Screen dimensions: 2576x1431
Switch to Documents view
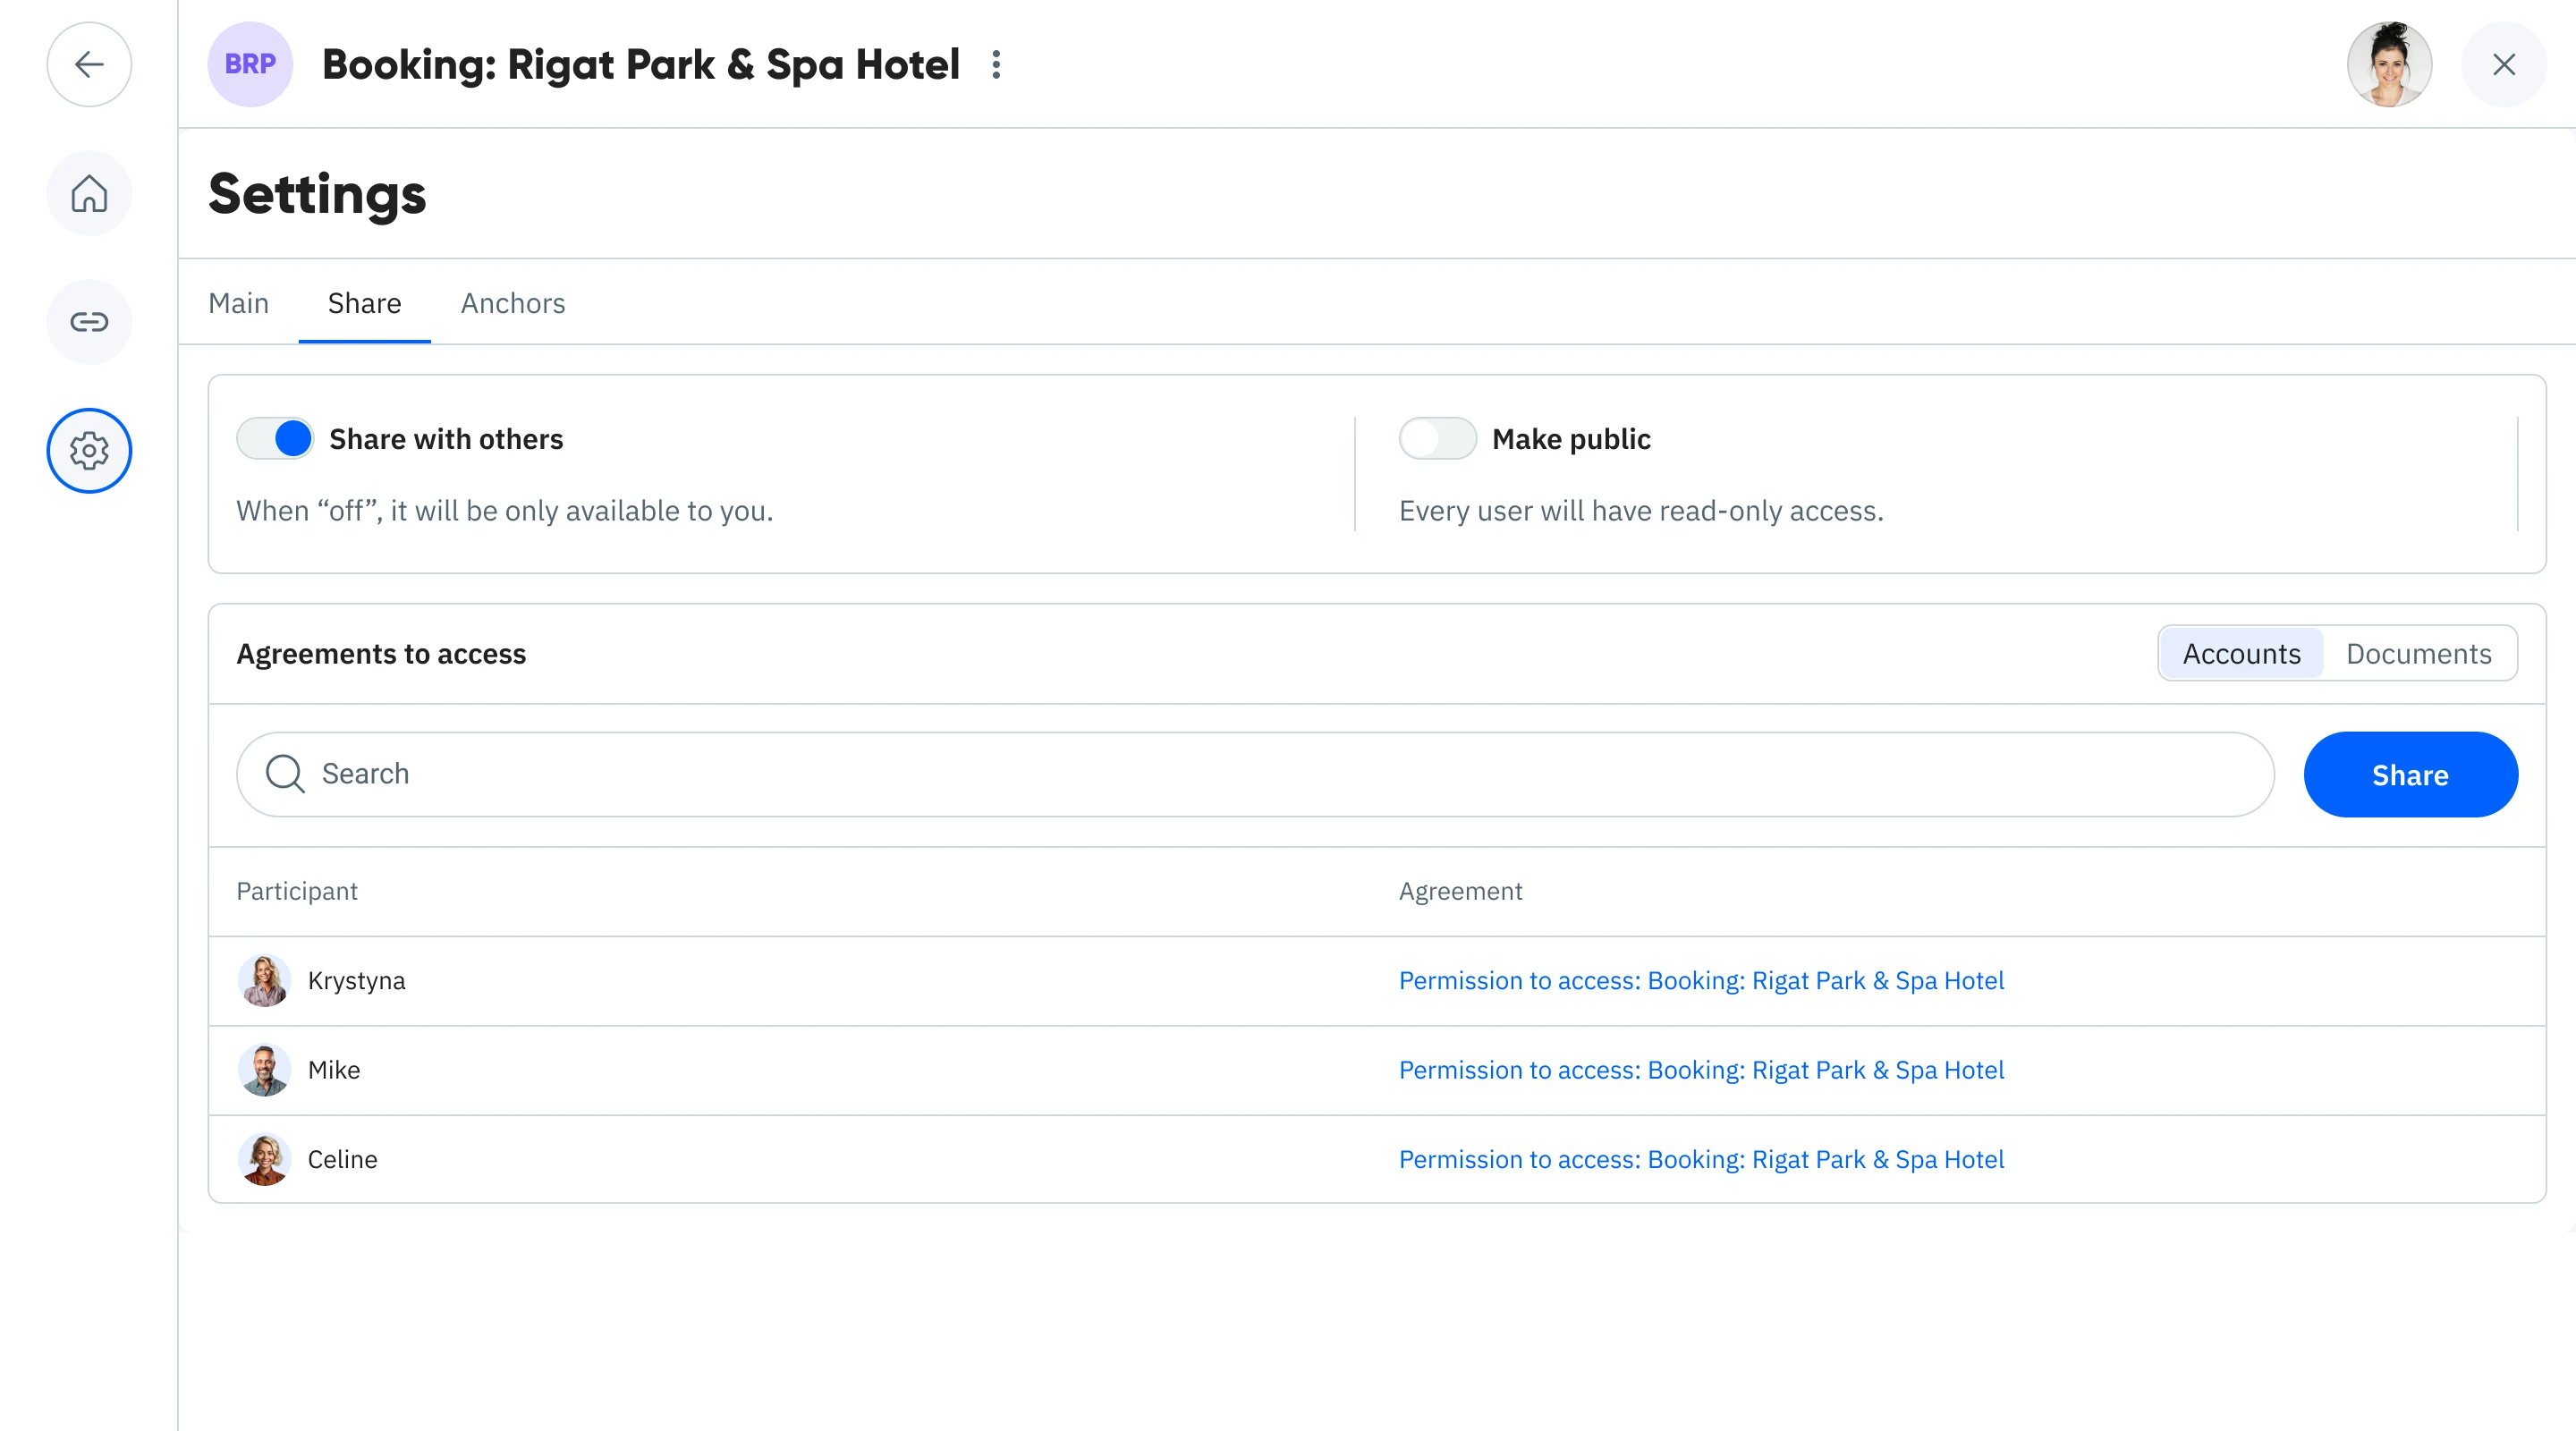pos(2418,654)
